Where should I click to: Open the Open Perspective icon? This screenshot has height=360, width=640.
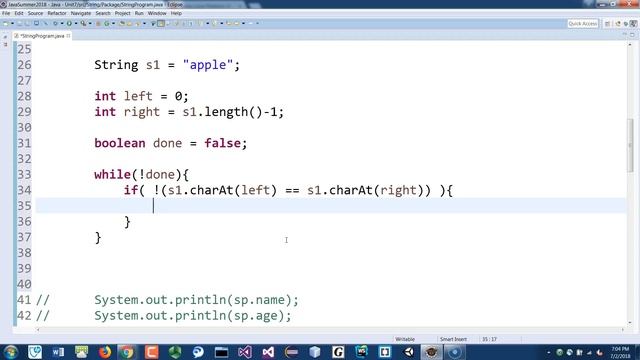point(607,24)
